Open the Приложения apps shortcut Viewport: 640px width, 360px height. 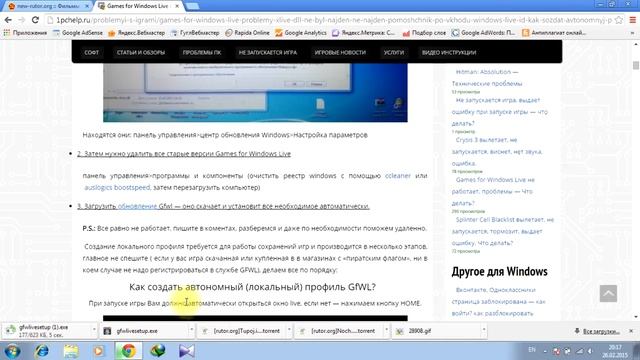[x=25, y=33]
